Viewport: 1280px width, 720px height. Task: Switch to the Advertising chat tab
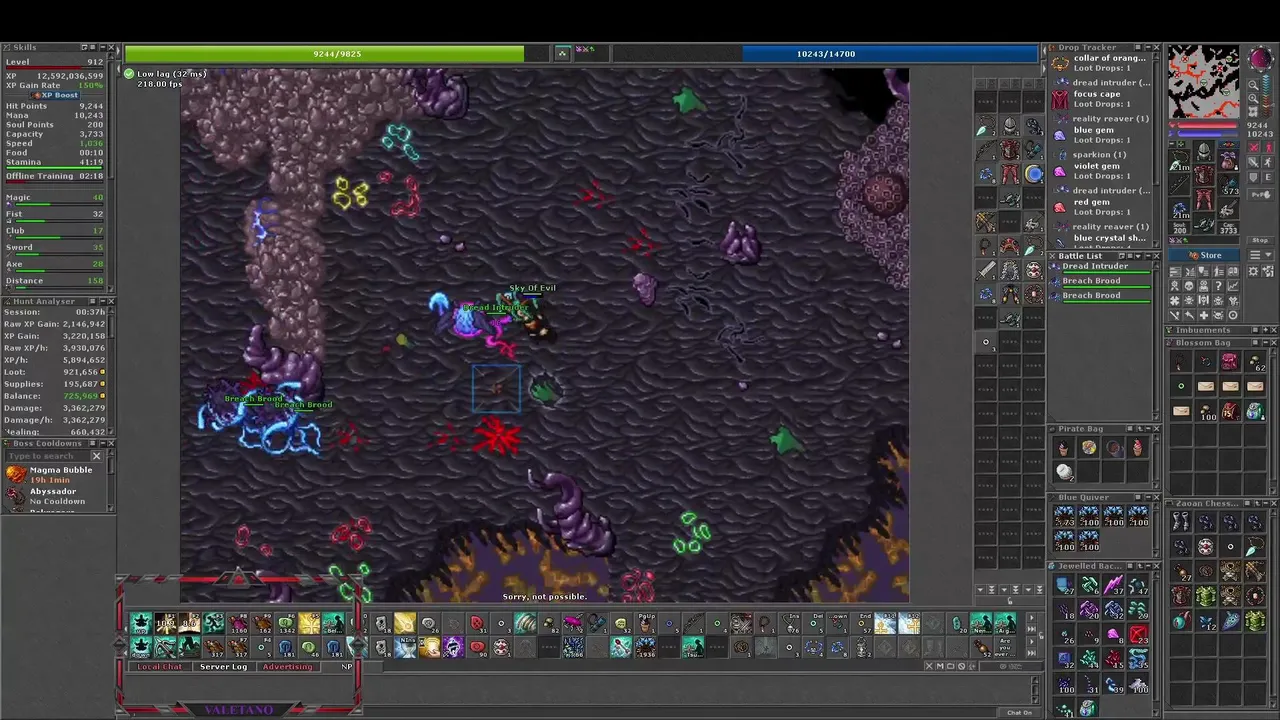click(x=288, y=667)
